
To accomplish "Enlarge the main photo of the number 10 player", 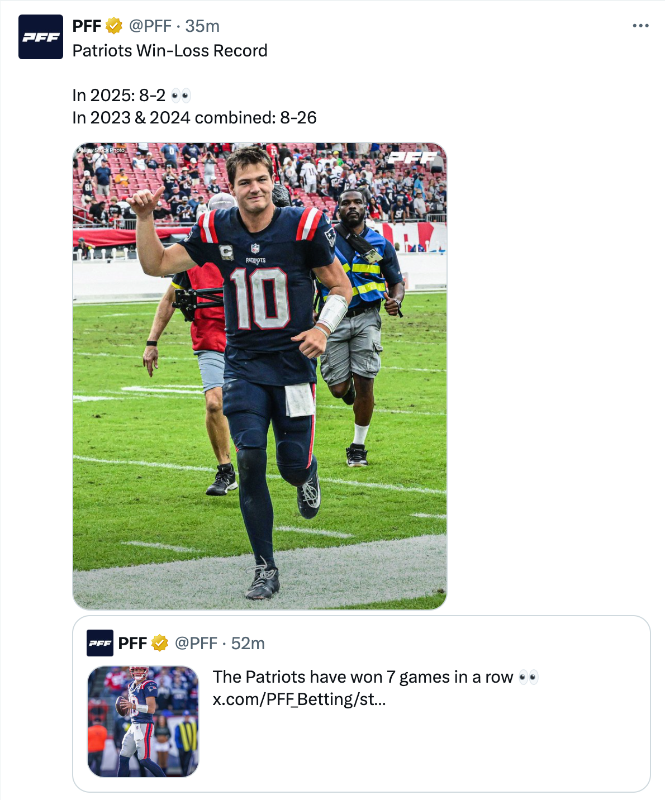I will pyautogui.click(x=260, y=376).
